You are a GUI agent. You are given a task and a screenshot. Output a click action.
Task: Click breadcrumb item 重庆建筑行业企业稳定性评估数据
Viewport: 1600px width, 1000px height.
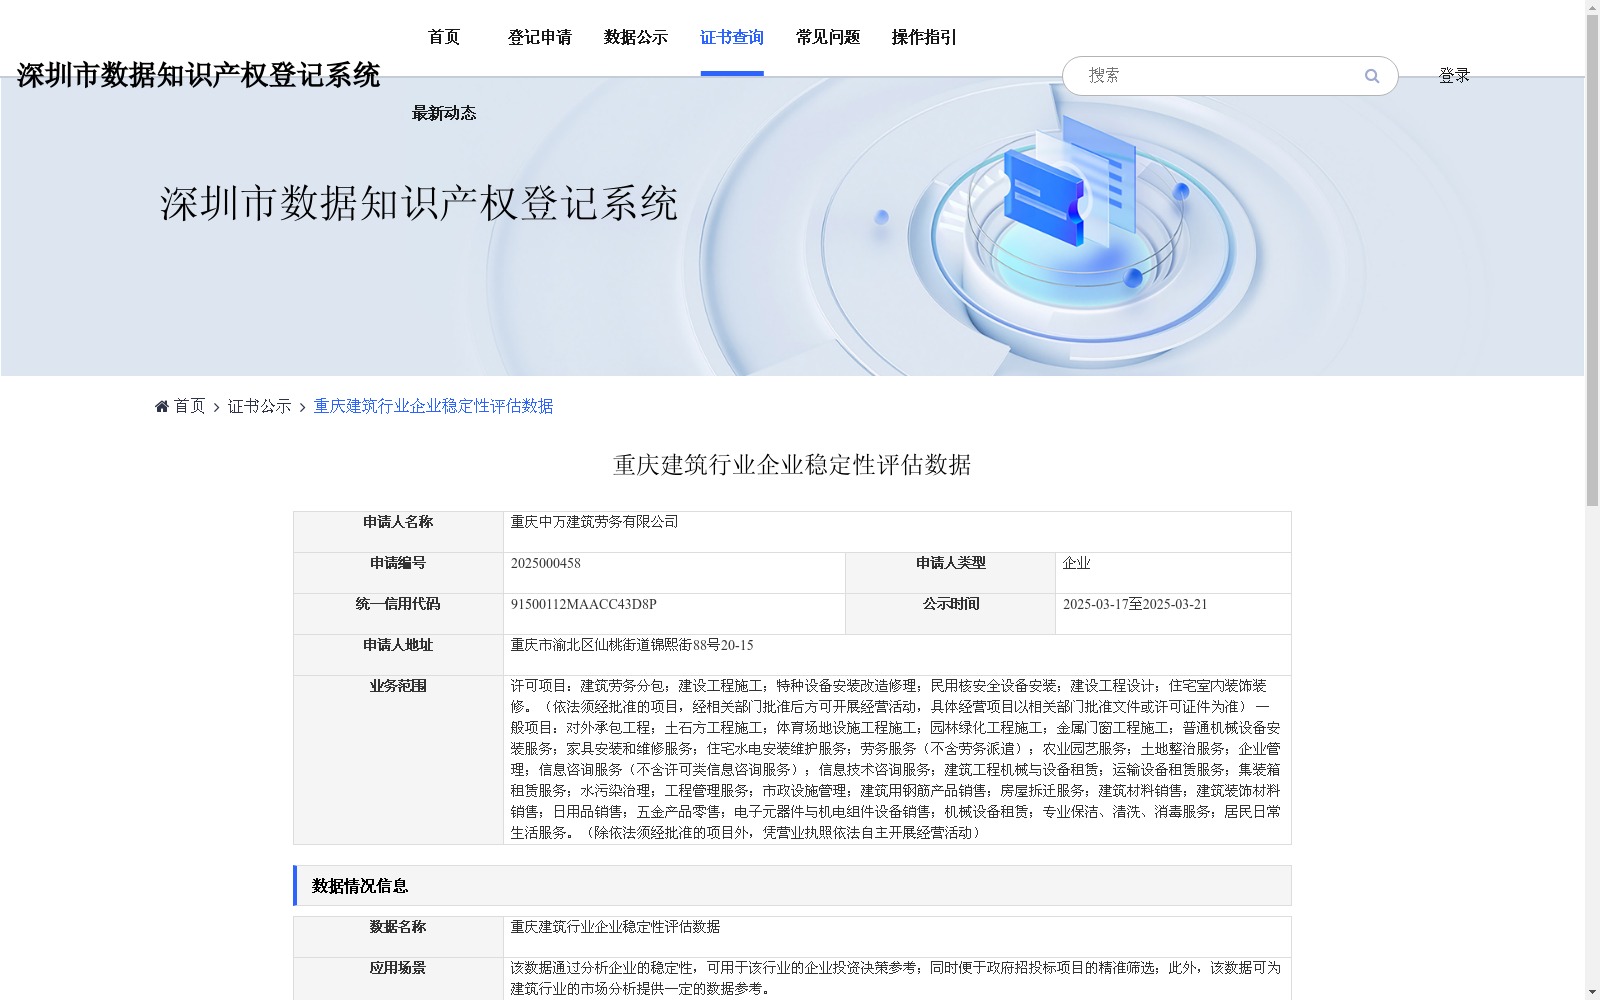tap(434, 406)
